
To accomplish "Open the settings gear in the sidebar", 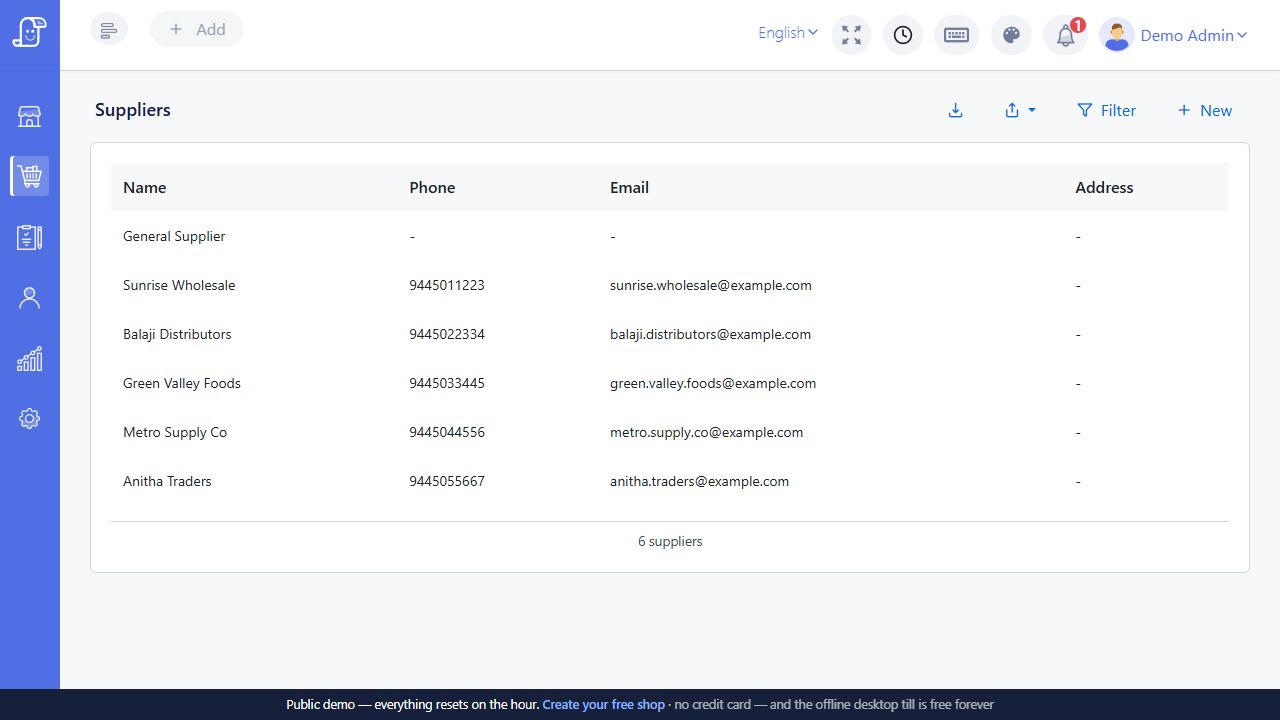I will [x=30, y=419].
